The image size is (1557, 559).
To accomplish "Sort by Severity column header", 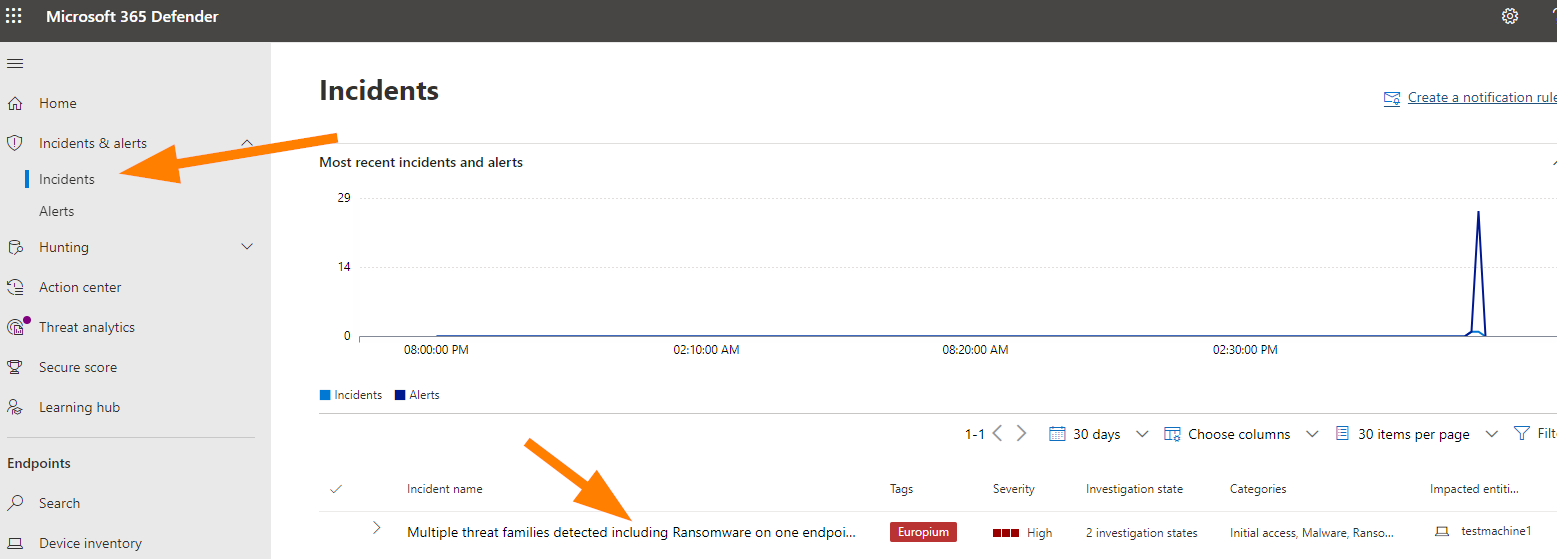I will pyautogui.click(x=1013, y=489).
